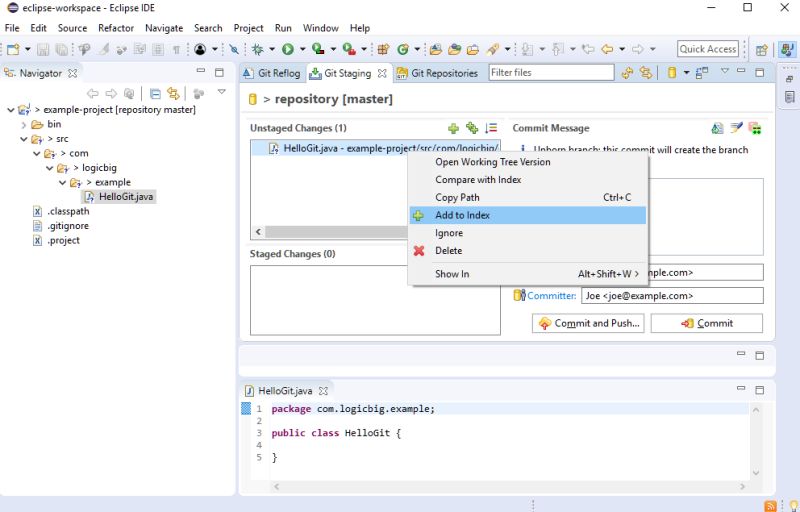
Task: Toggle Amend previous commit icon
Action: click(x=717, y=128)
